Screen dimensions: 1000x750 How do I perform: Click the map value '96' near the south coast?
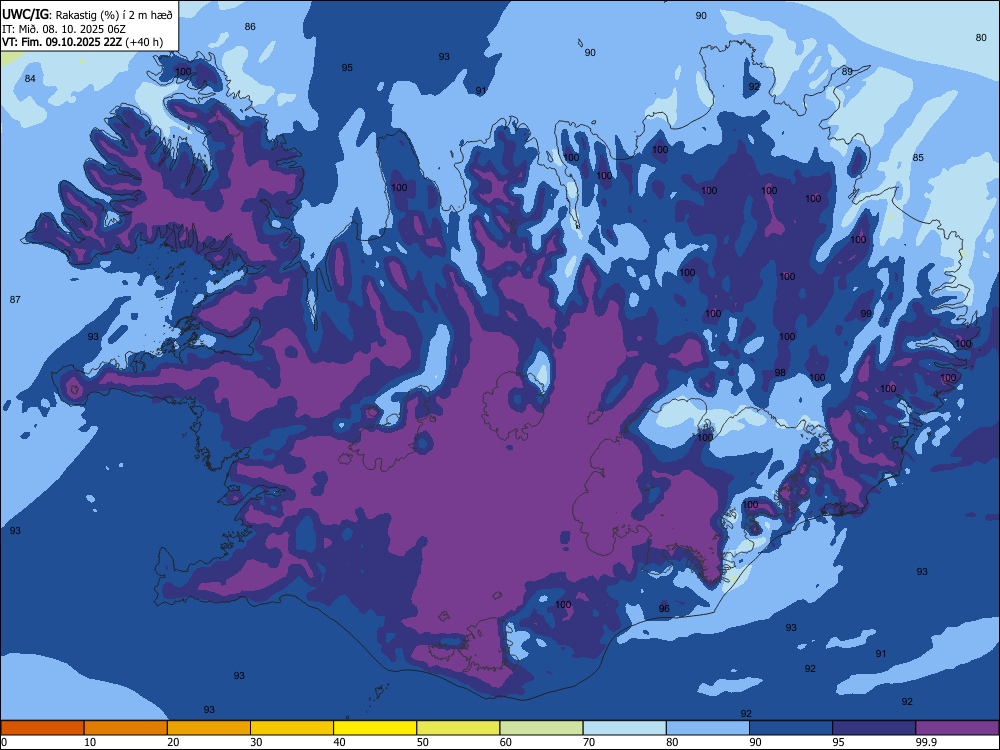(664, 608)
